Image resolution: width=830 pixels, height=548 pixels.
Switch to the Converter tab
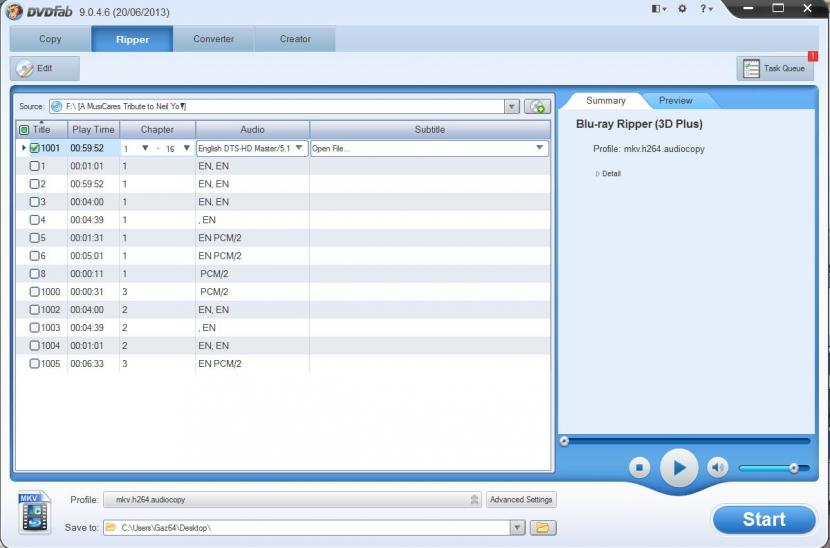pyautogui.click(x=213, y=39)
